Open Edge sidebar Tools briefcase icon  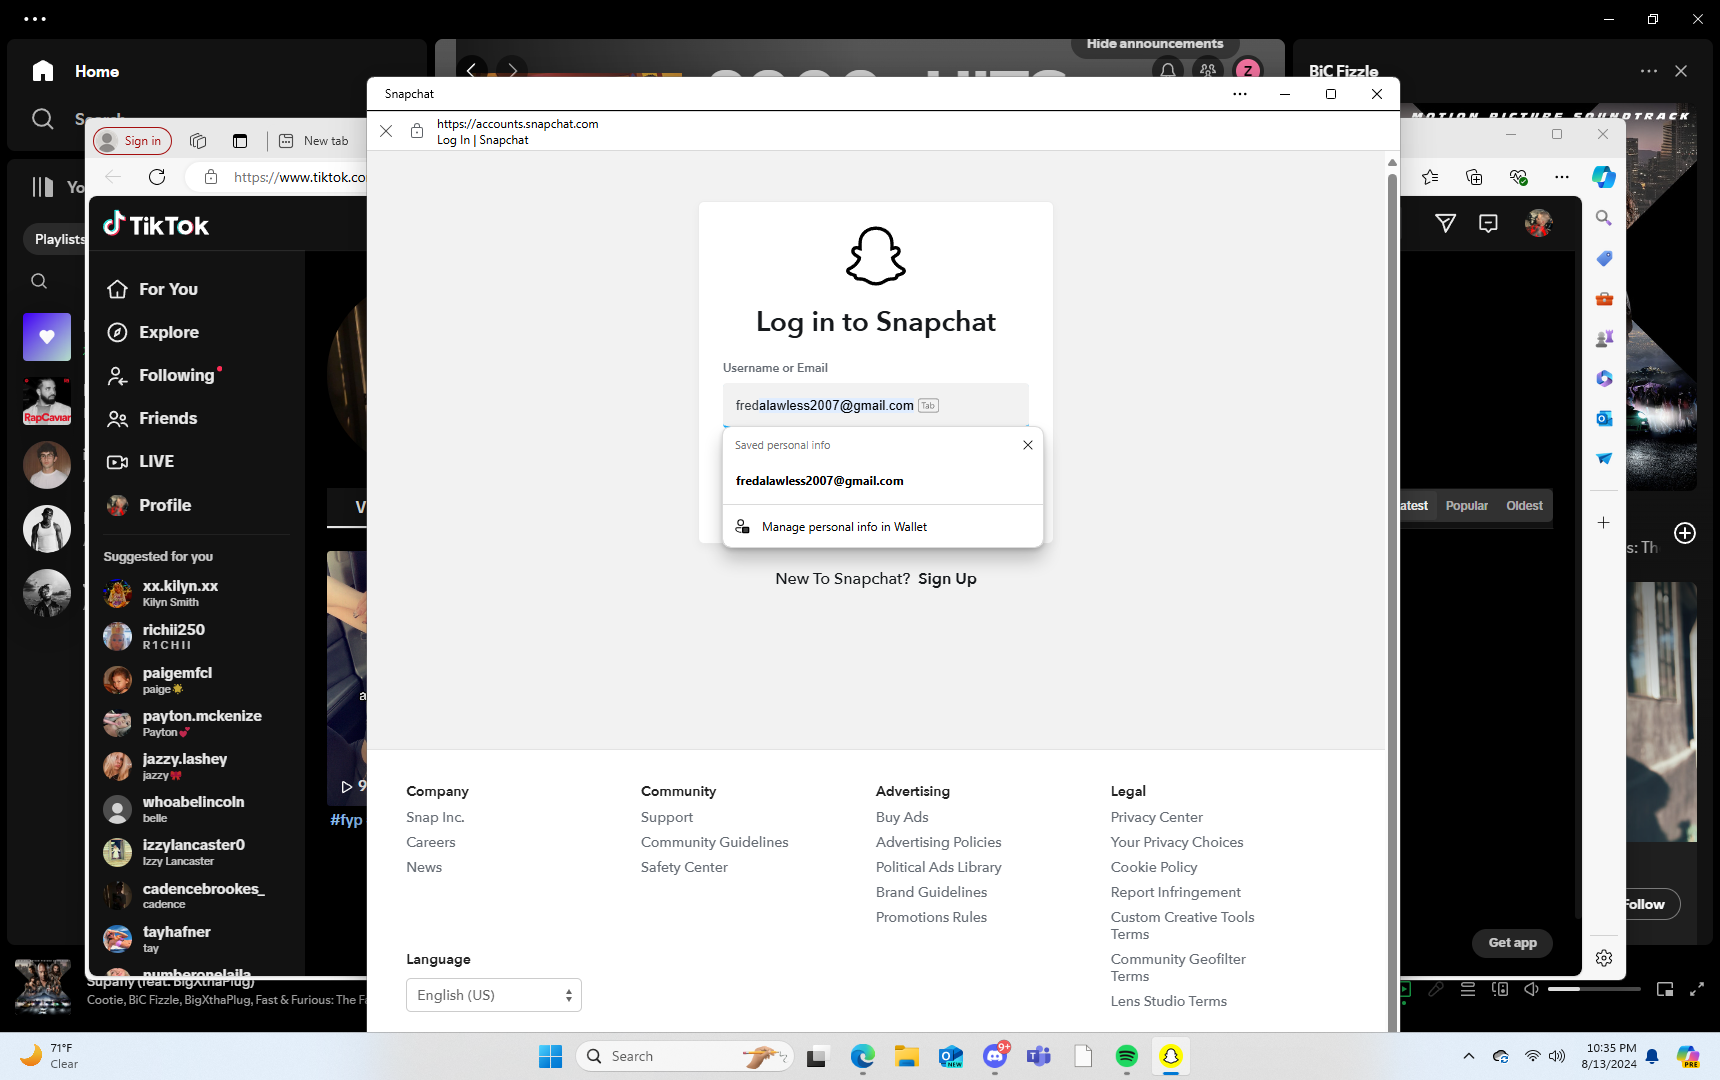pyautogui.click(x=1604, y=298)
